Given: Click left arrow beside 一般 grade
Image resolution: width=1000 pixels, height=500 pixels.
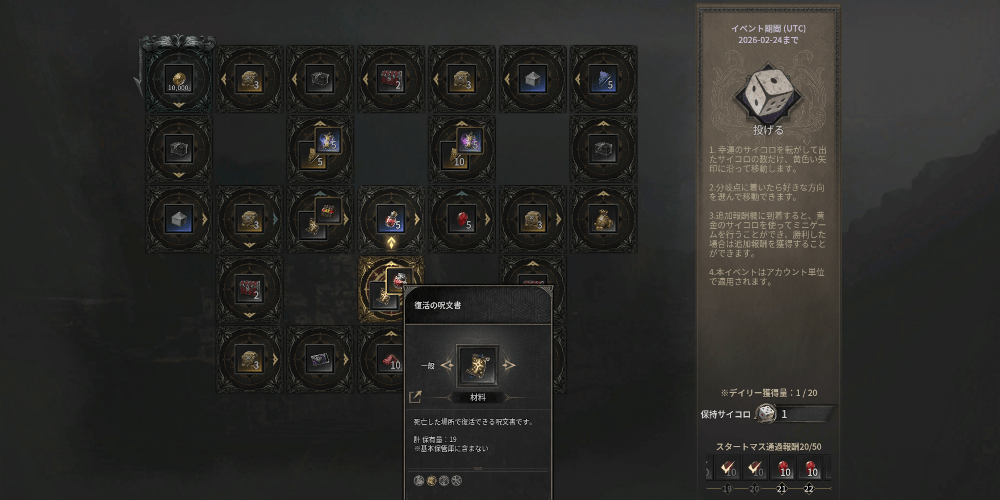Looking at the screenshot, I should click(x=446, y=365).
